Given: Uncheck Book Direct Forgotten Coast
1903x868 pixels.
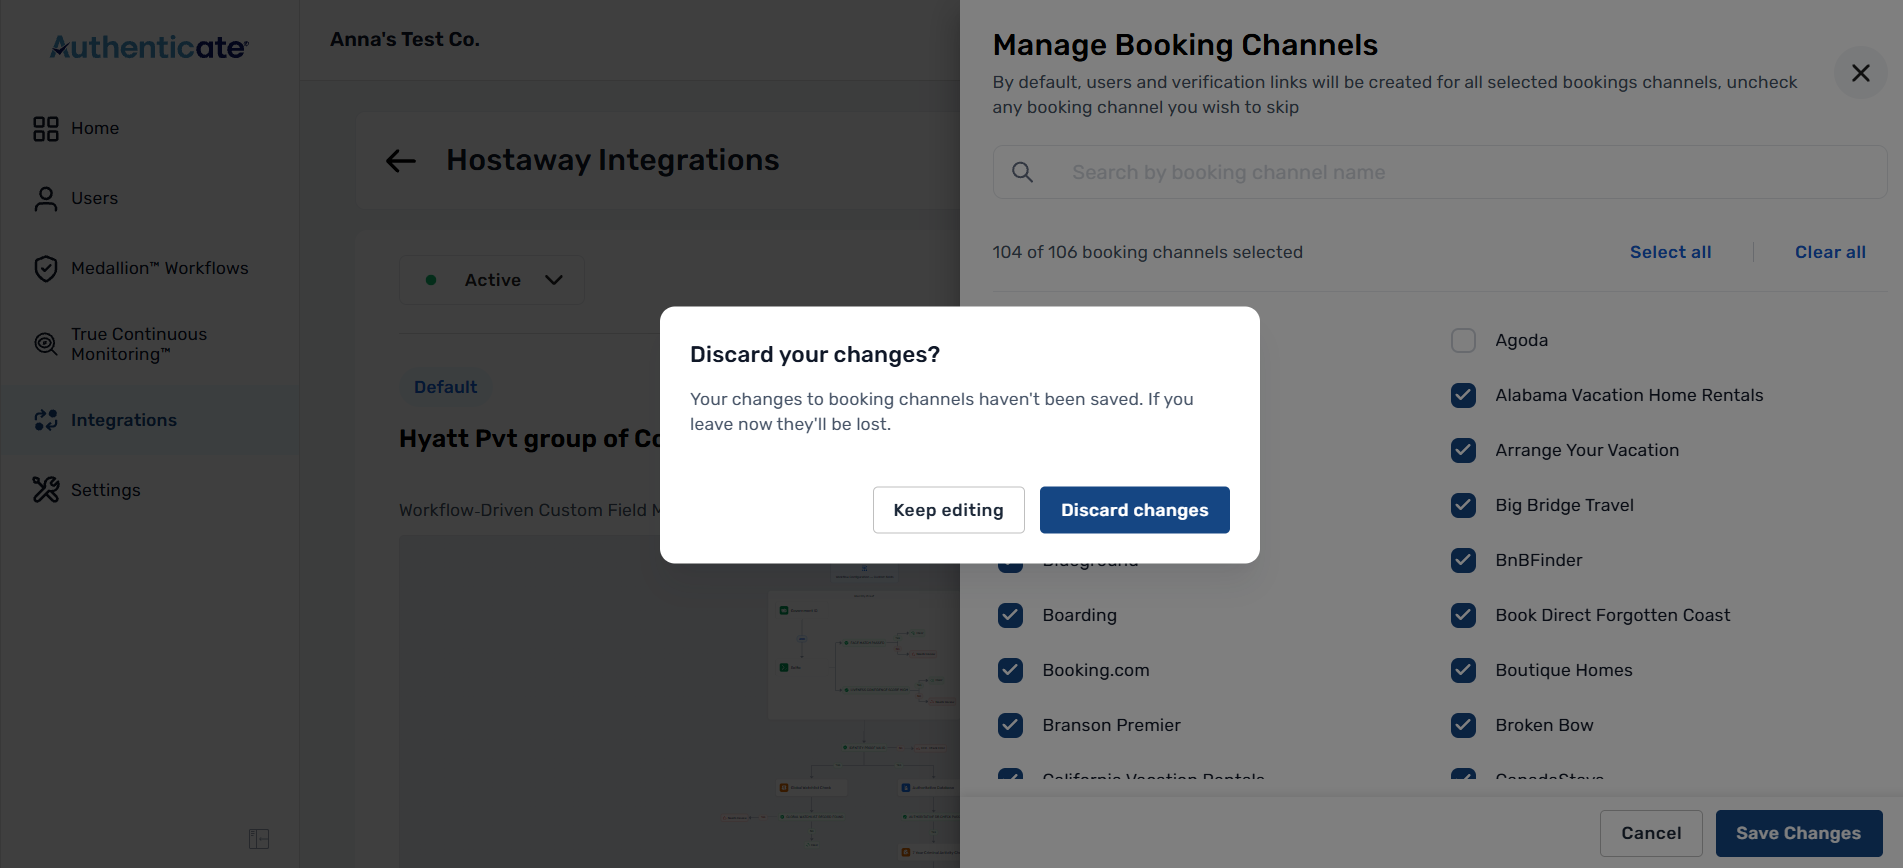Looking at the screenshot, I should (x=1463, y=616).
